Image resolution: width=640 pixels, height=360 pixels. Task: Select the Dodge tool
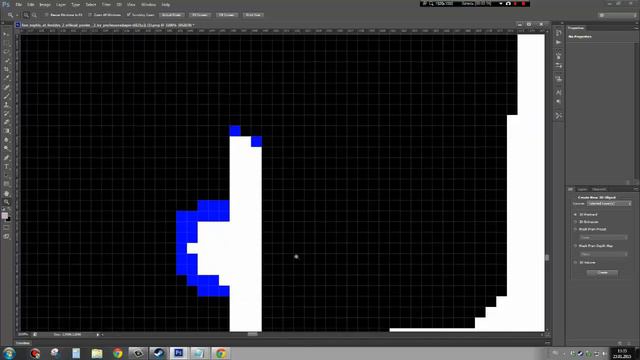click(x=6, y=149)
